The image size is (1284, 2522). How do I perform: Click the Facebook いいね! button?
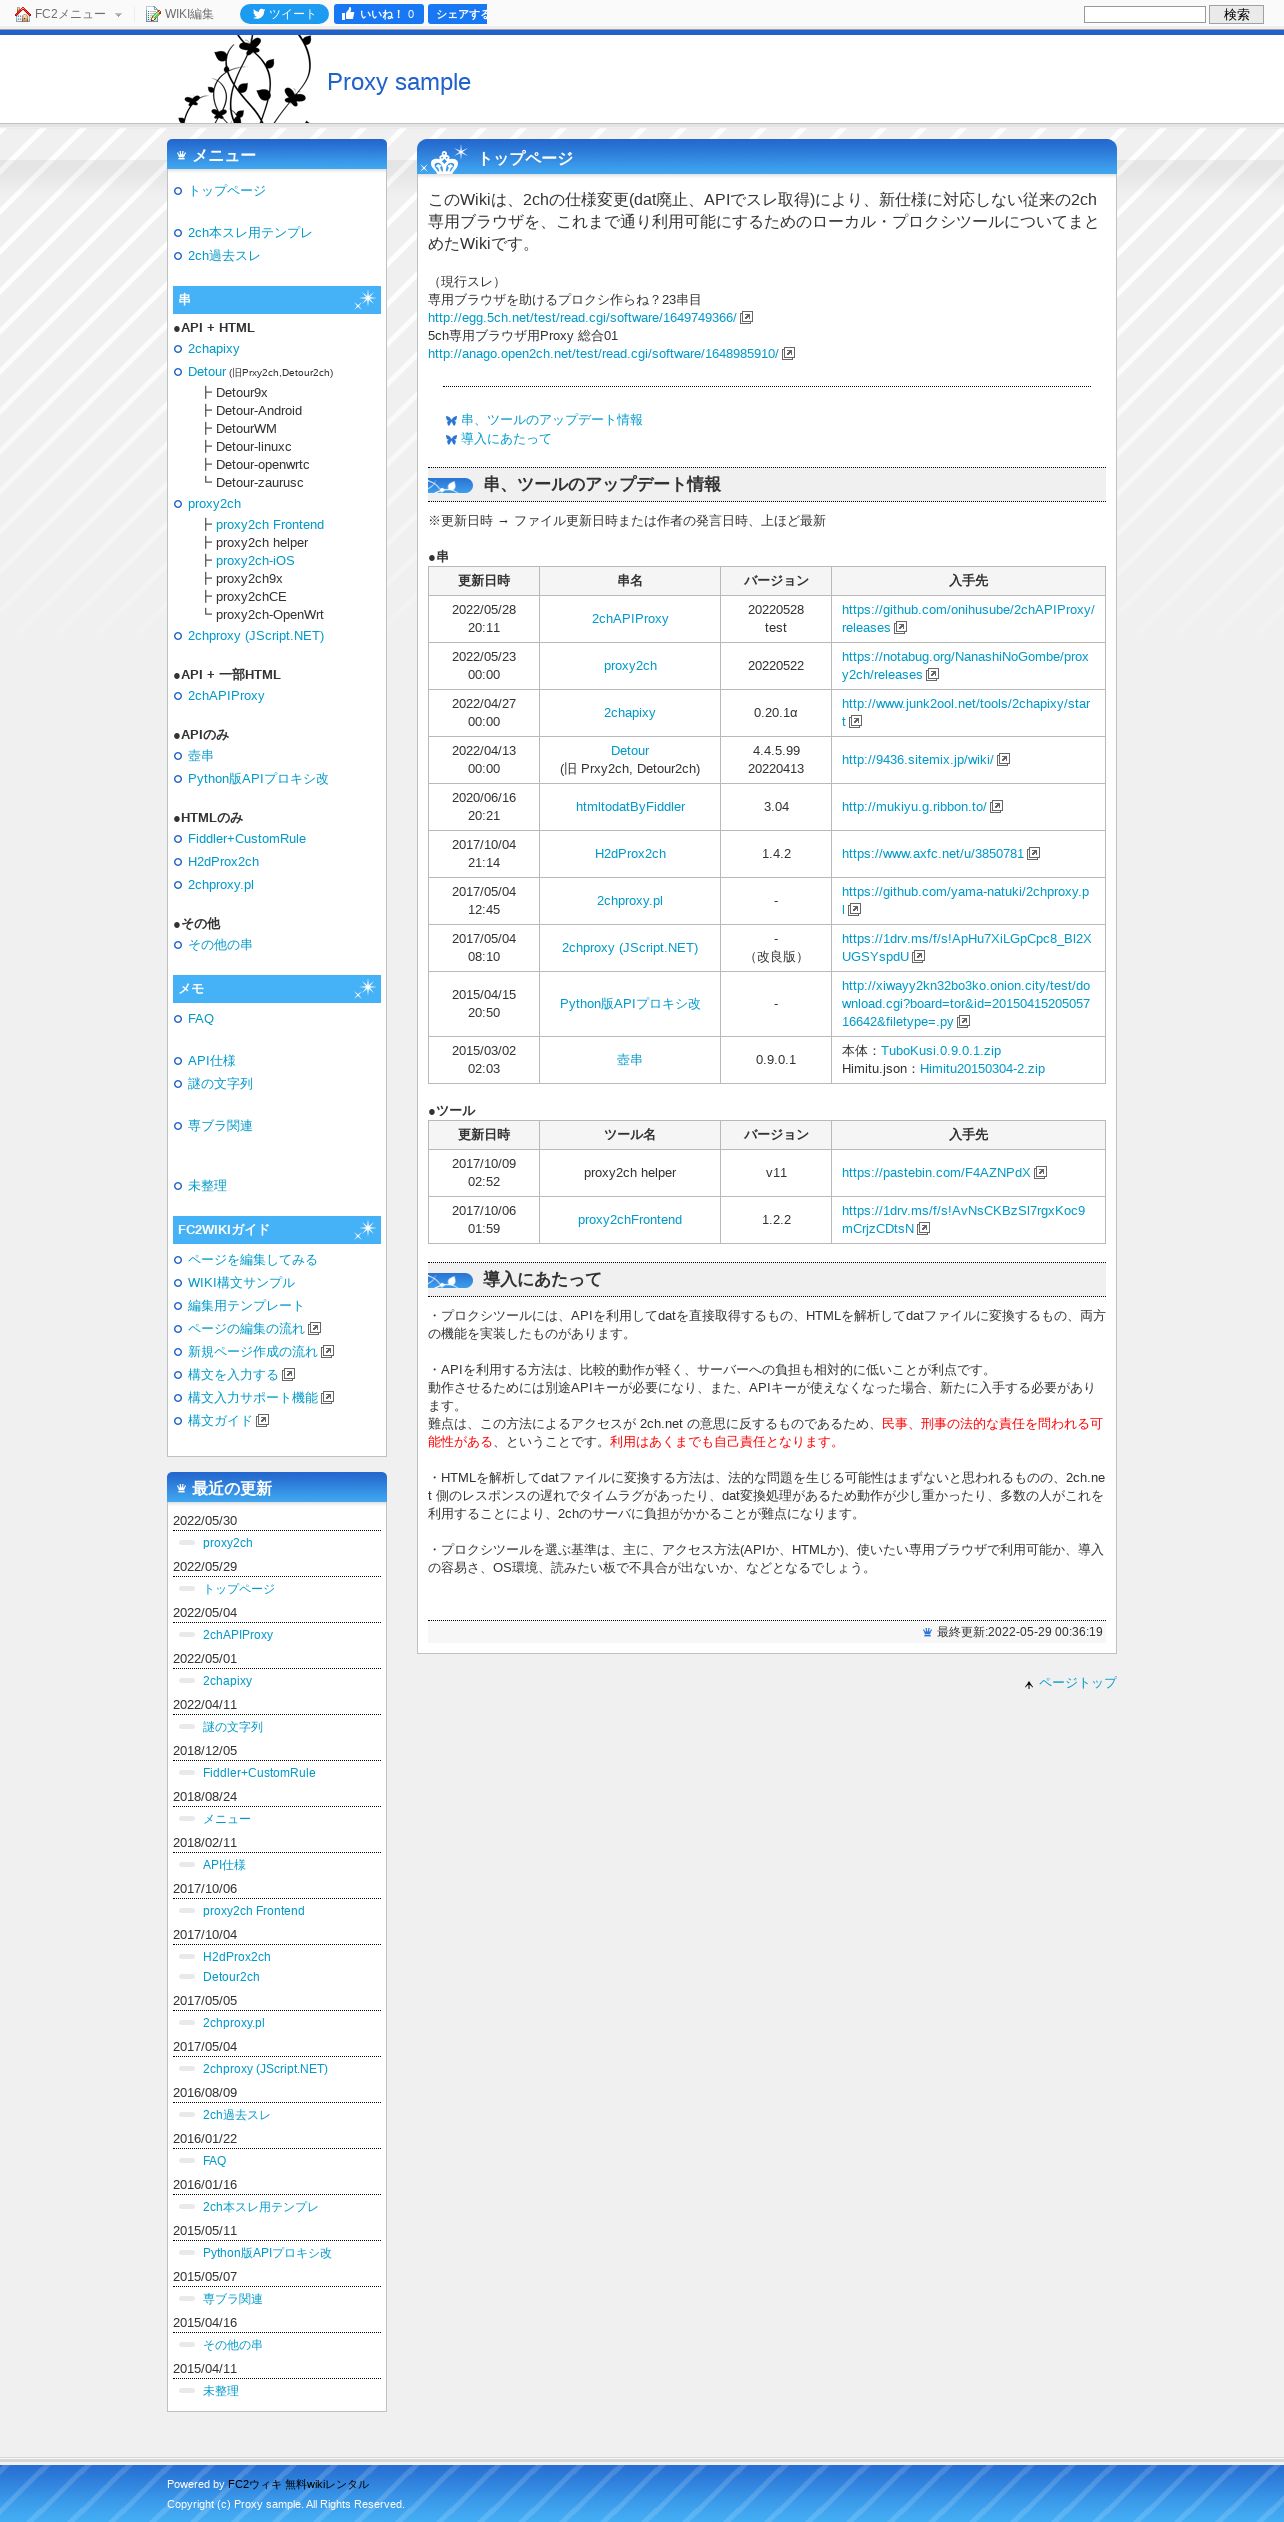click(x=378, y=14)
